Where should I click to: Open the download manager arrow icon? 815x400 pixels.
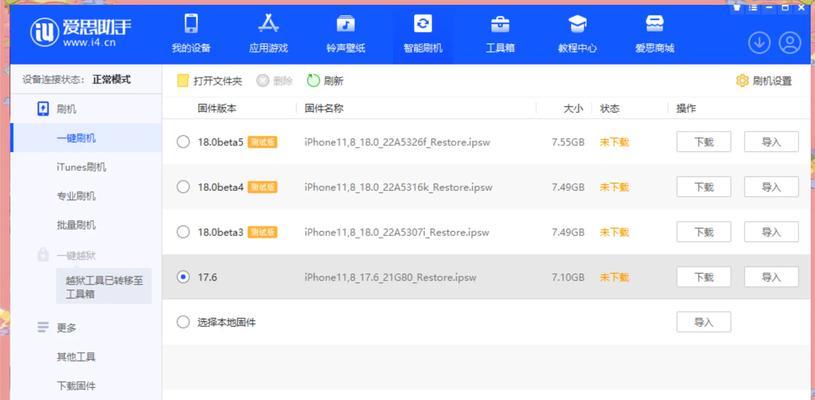click(759, 43)
